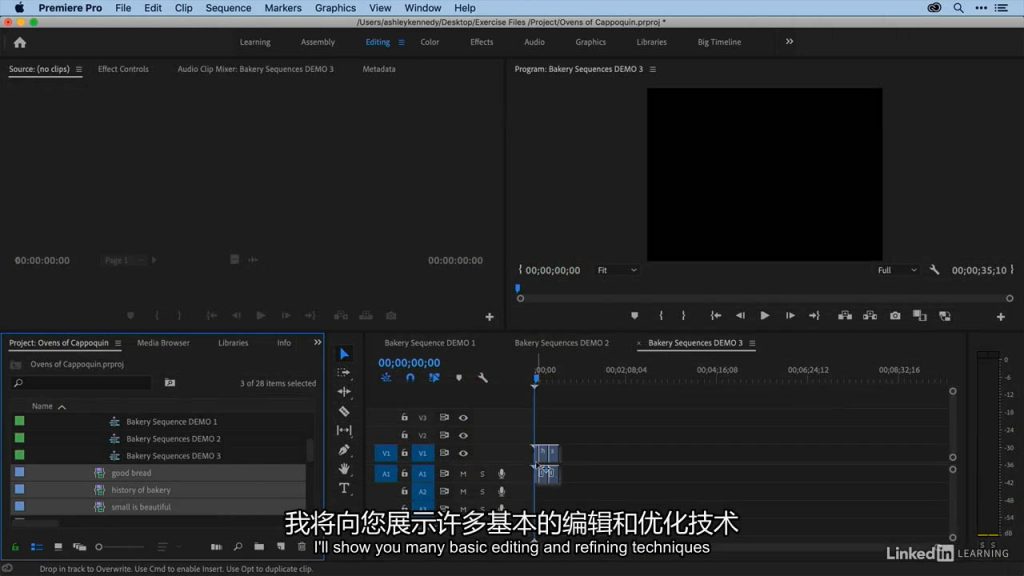Toggle Snap in timeline magnet icon
This screenshot has width=1024, height=576.
point(410,377)
